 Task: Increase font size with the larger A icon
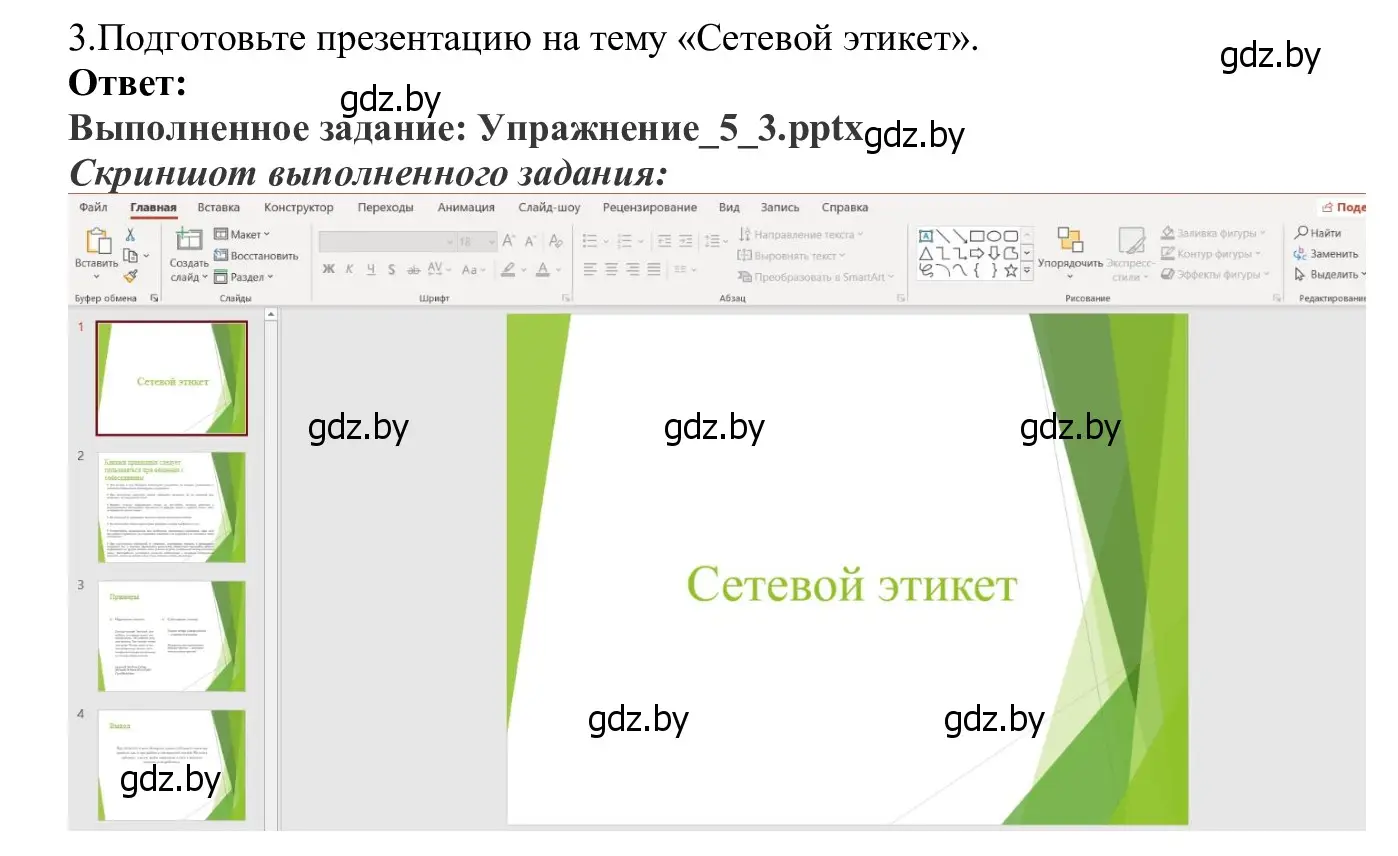tap(509, 241)
